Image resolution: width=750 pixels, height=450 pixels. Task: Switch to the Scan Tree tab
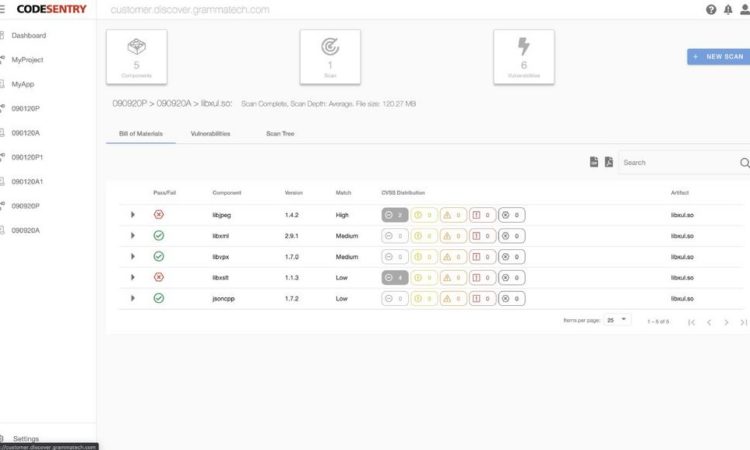click(x=280, y=134)
